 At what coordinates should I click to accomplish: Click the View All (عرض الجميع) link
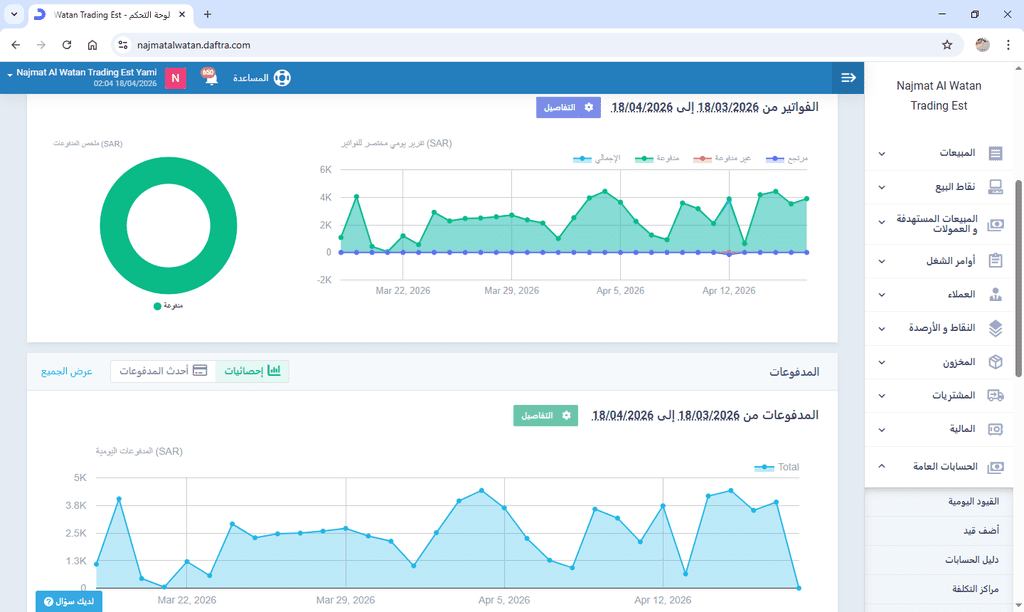[67, 371]
